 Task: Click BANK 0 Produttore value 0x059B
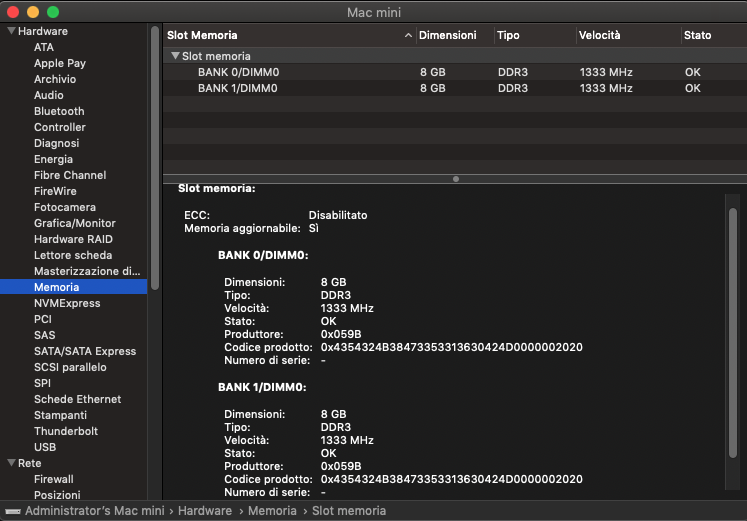tap(341, 334)
